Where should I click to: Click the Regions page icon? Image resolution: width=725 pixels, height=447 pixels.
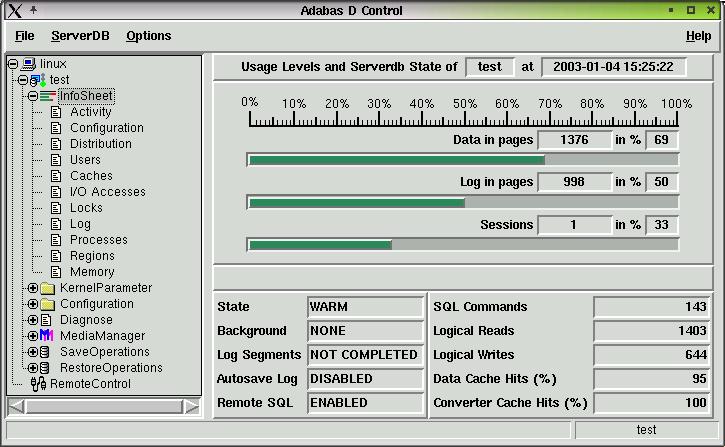point(56,256)
